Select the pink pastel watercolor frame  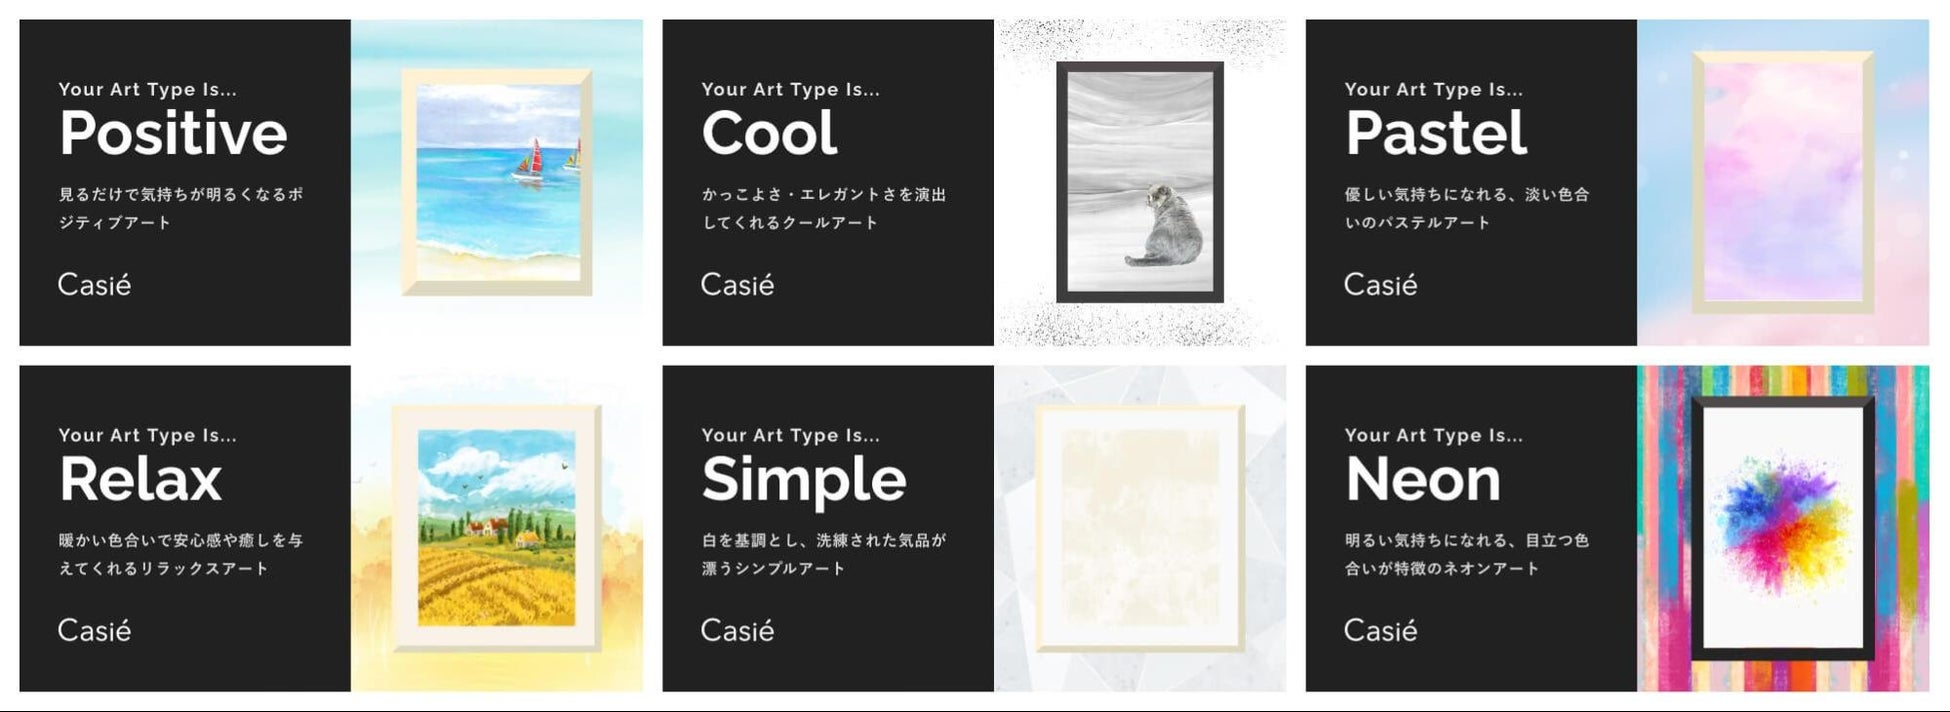coord(1783,182)
